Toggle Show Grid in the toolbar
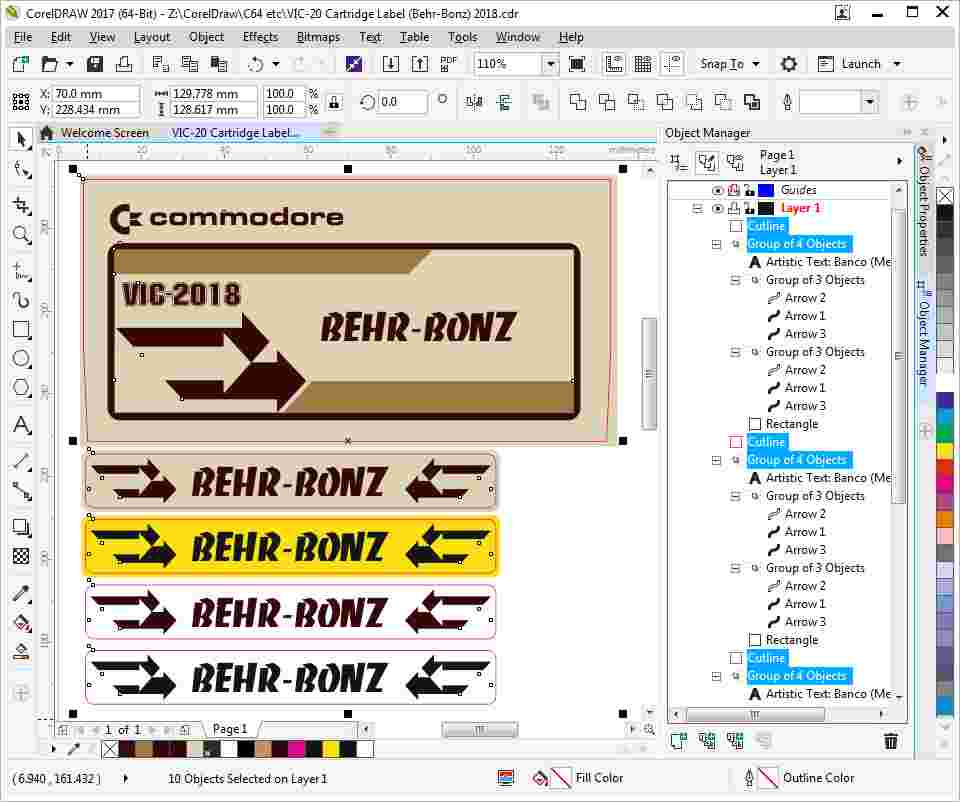Image resolution: width=960 pixels, height=802 pixels. (x=643, y=64)
